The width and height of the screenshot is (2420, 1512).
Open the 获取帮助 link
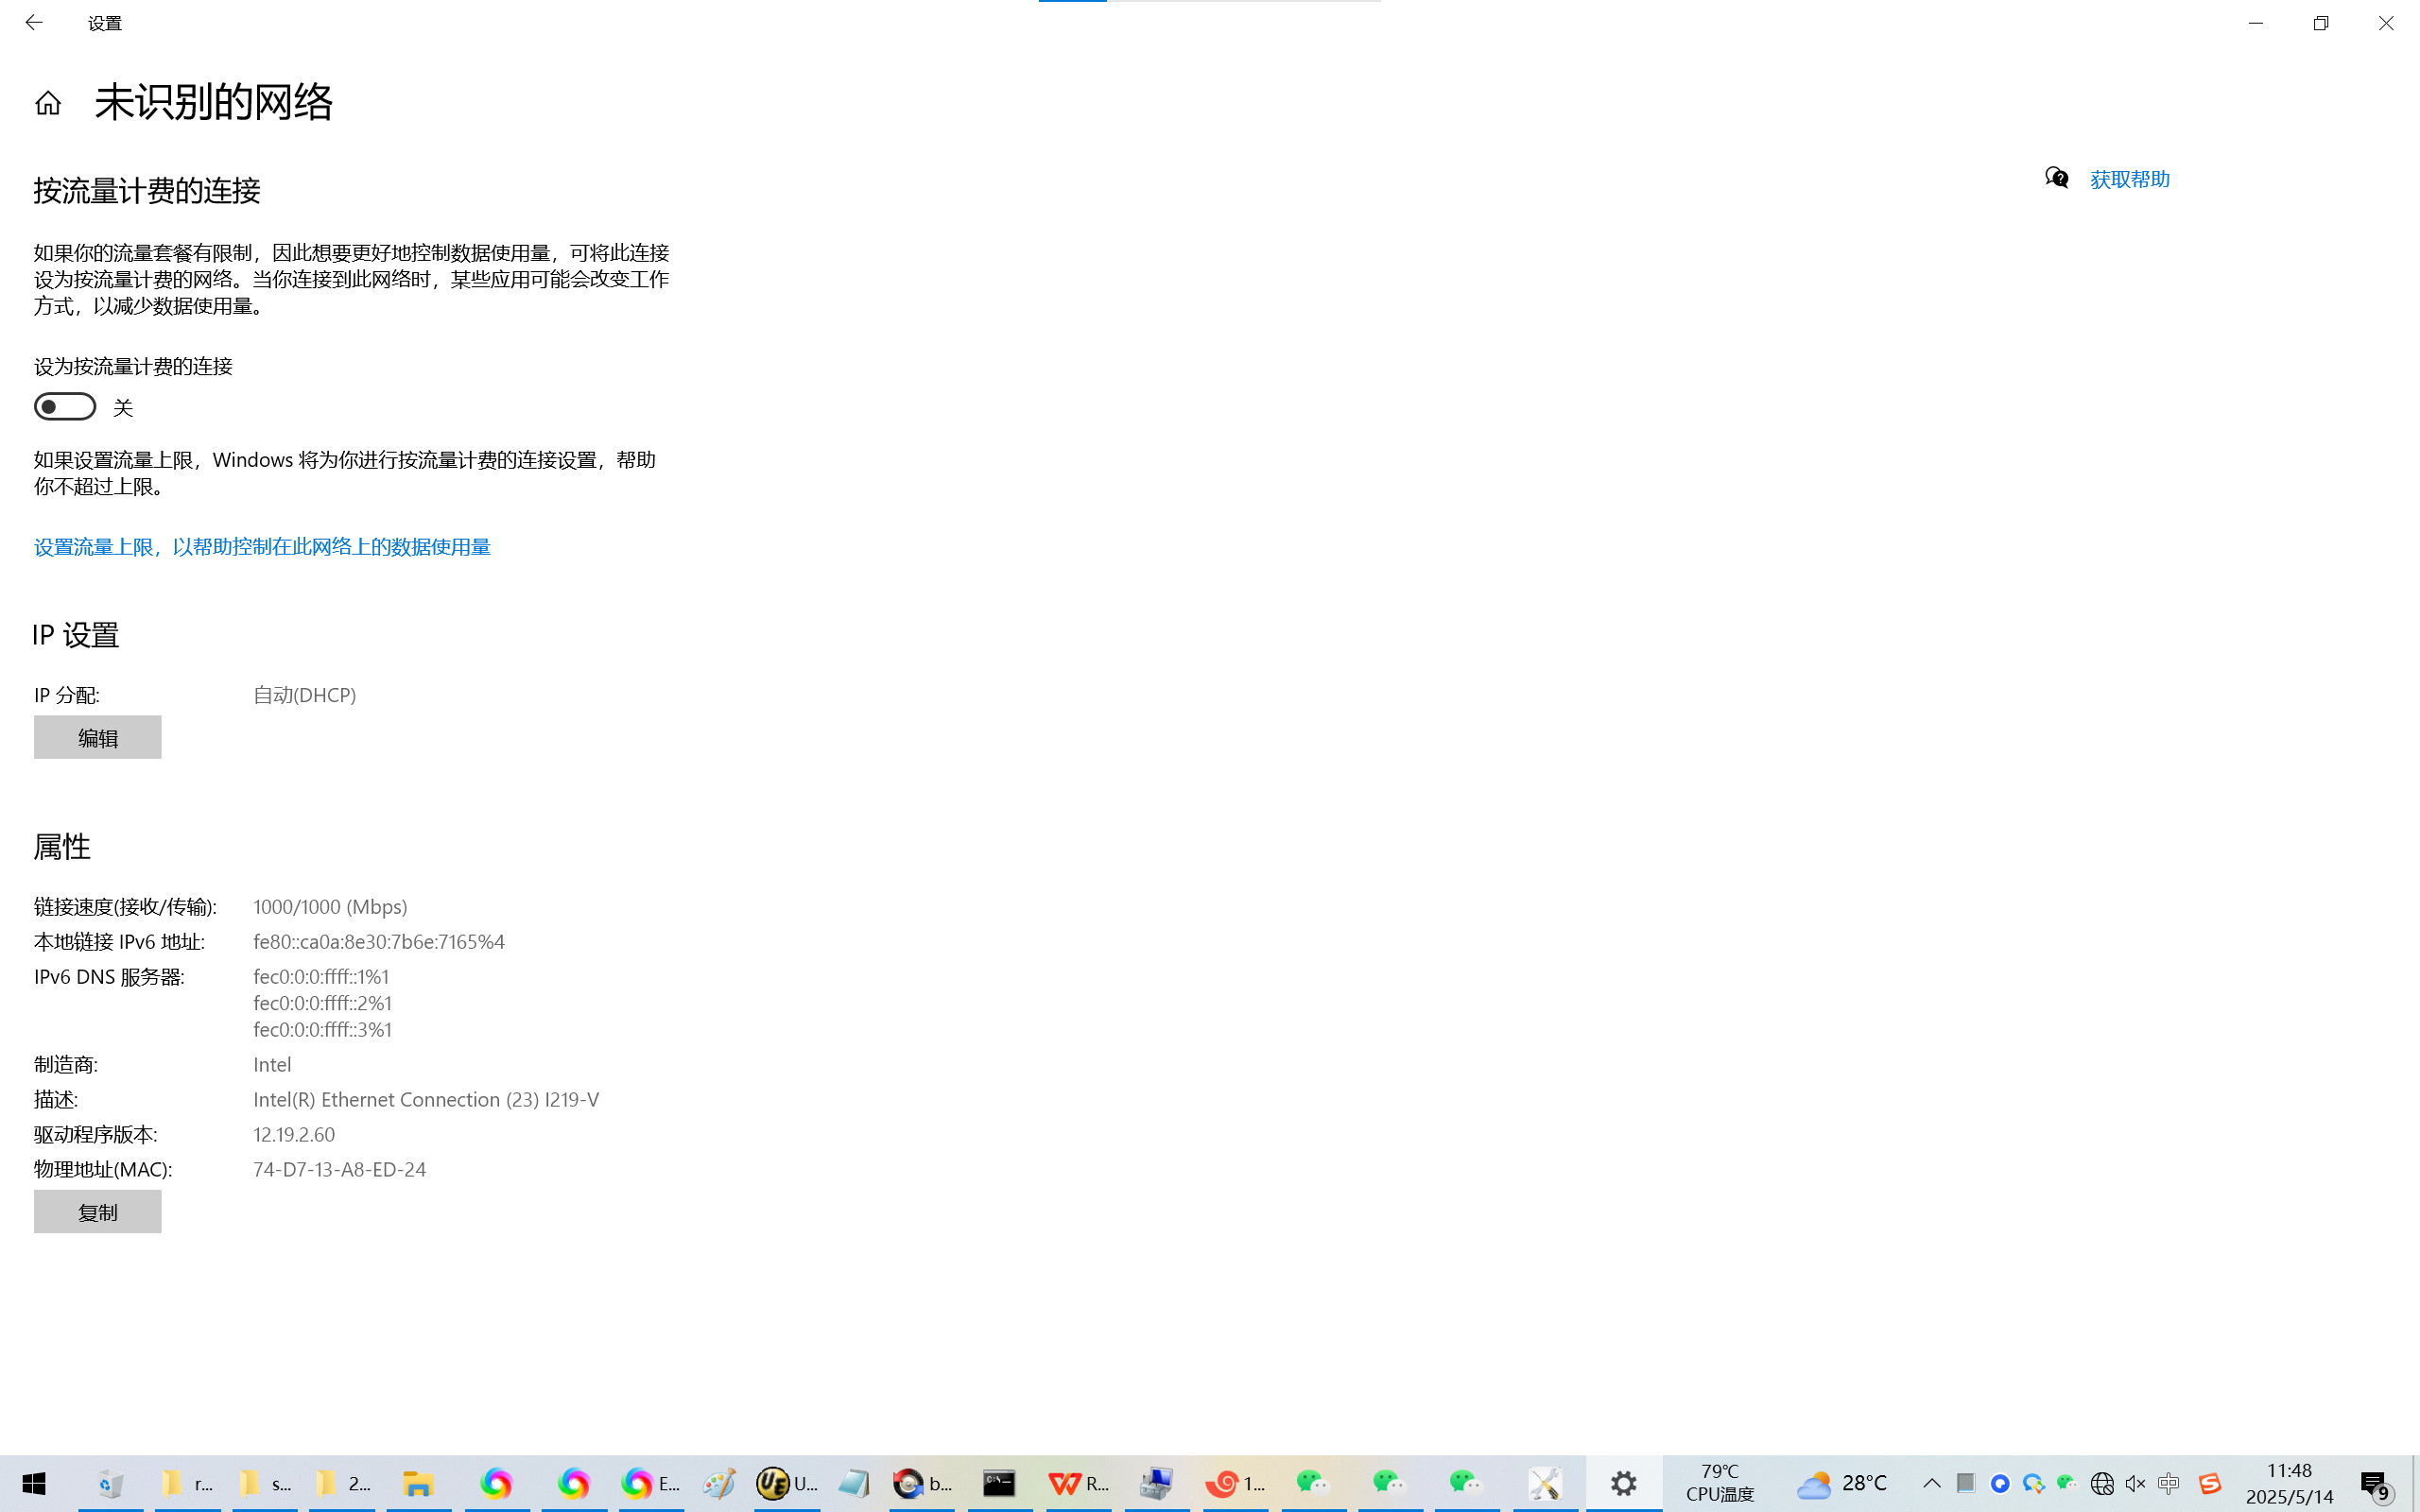(2129, 179)
